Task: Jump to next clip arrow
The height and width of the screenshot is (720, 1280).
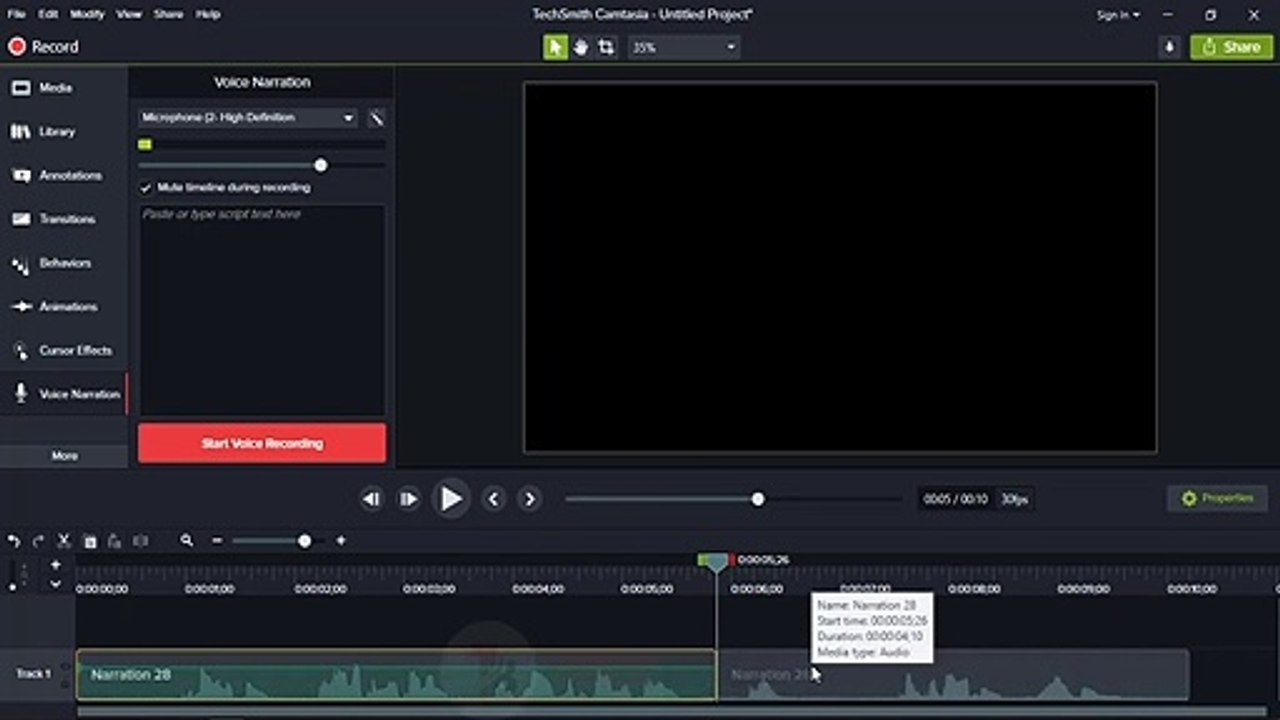Action: [x=530, y=499]
